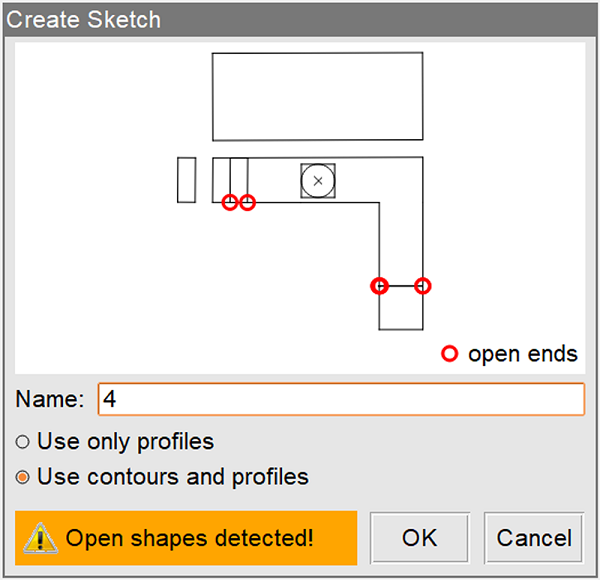Select the large top rectangle in preview
This screenshot has width=600, height=580.
click(x=317, y=96)
